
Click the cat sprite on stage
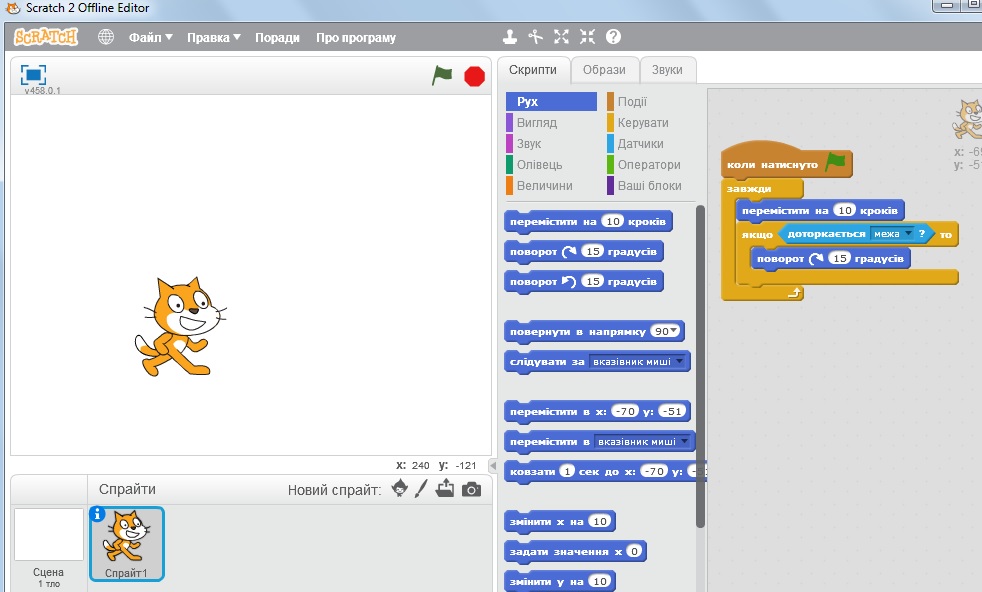click(180, 326)
